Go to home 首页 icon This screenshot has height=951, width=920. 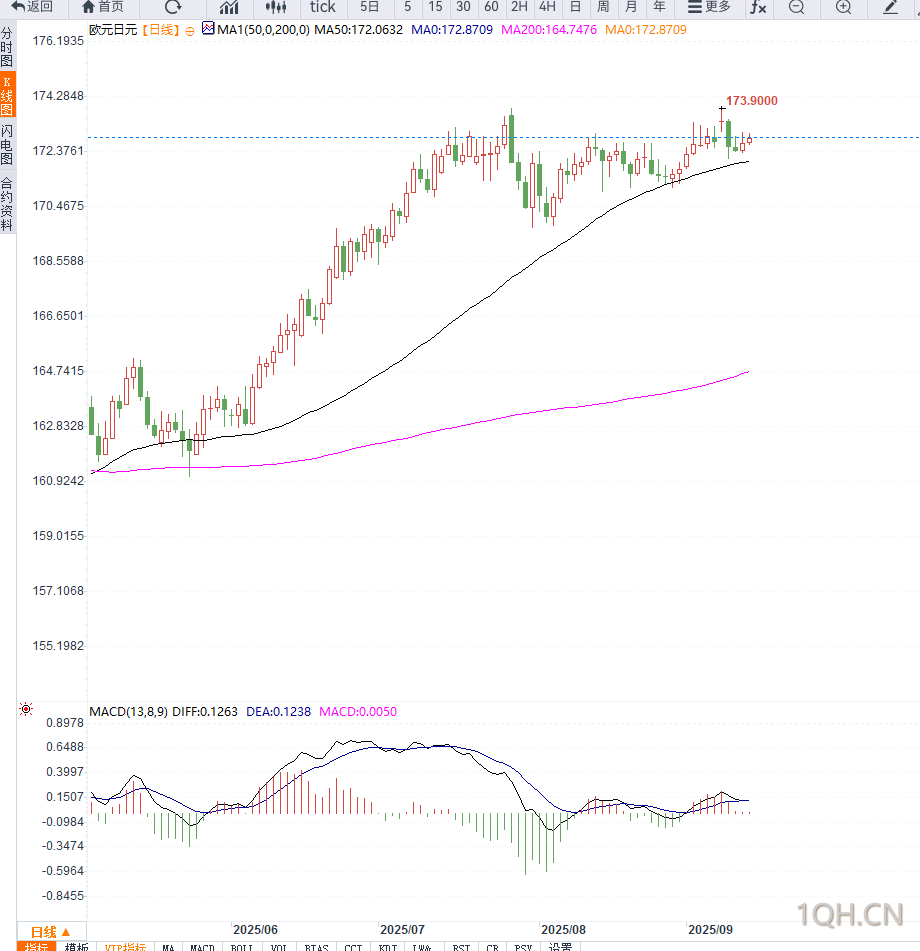coord(102,7)
